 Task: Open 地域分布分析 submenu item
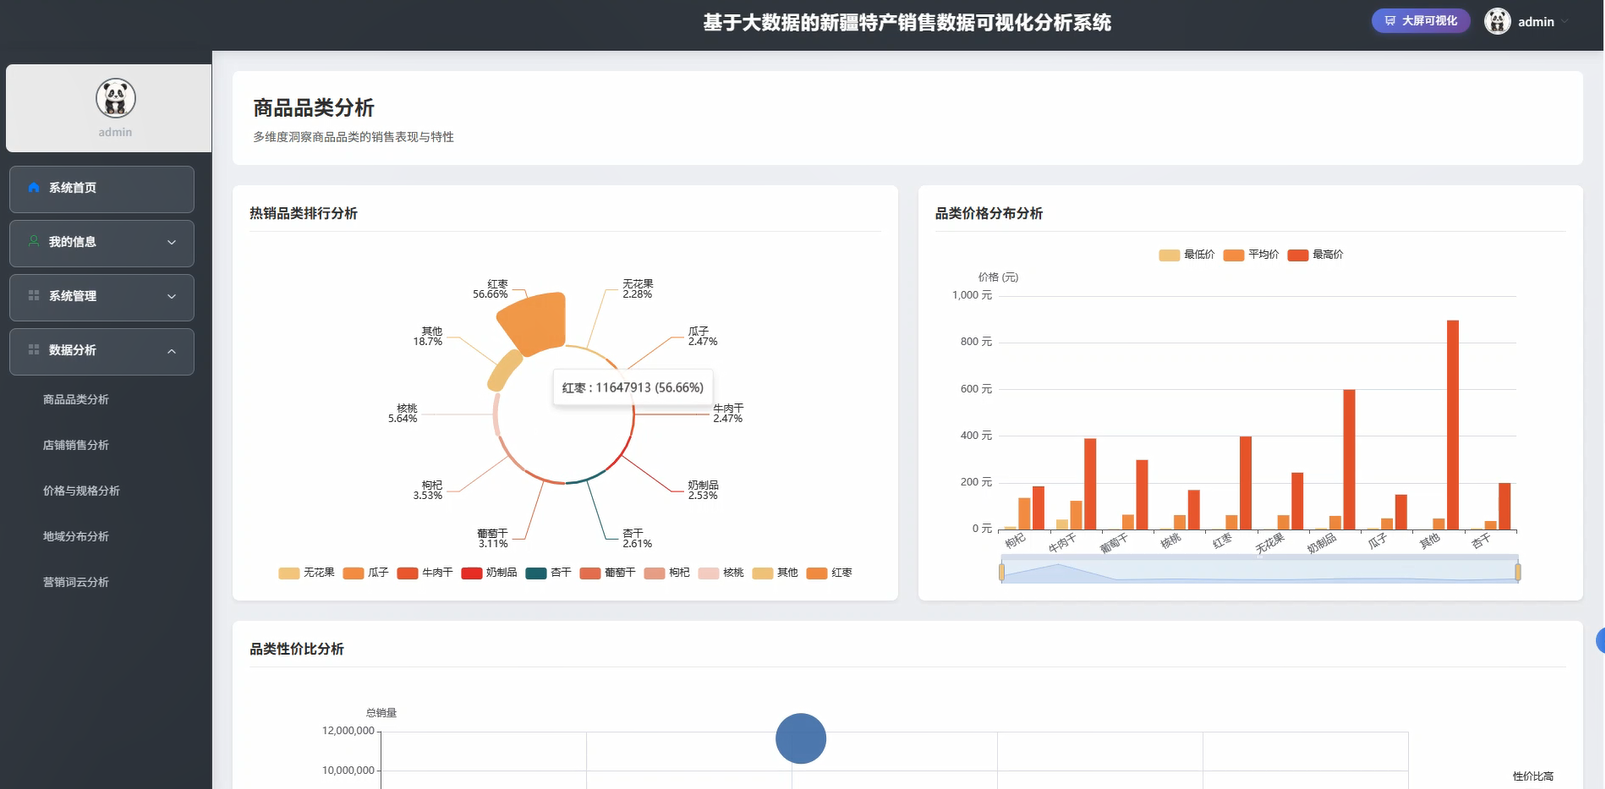(x=76, y=537)
